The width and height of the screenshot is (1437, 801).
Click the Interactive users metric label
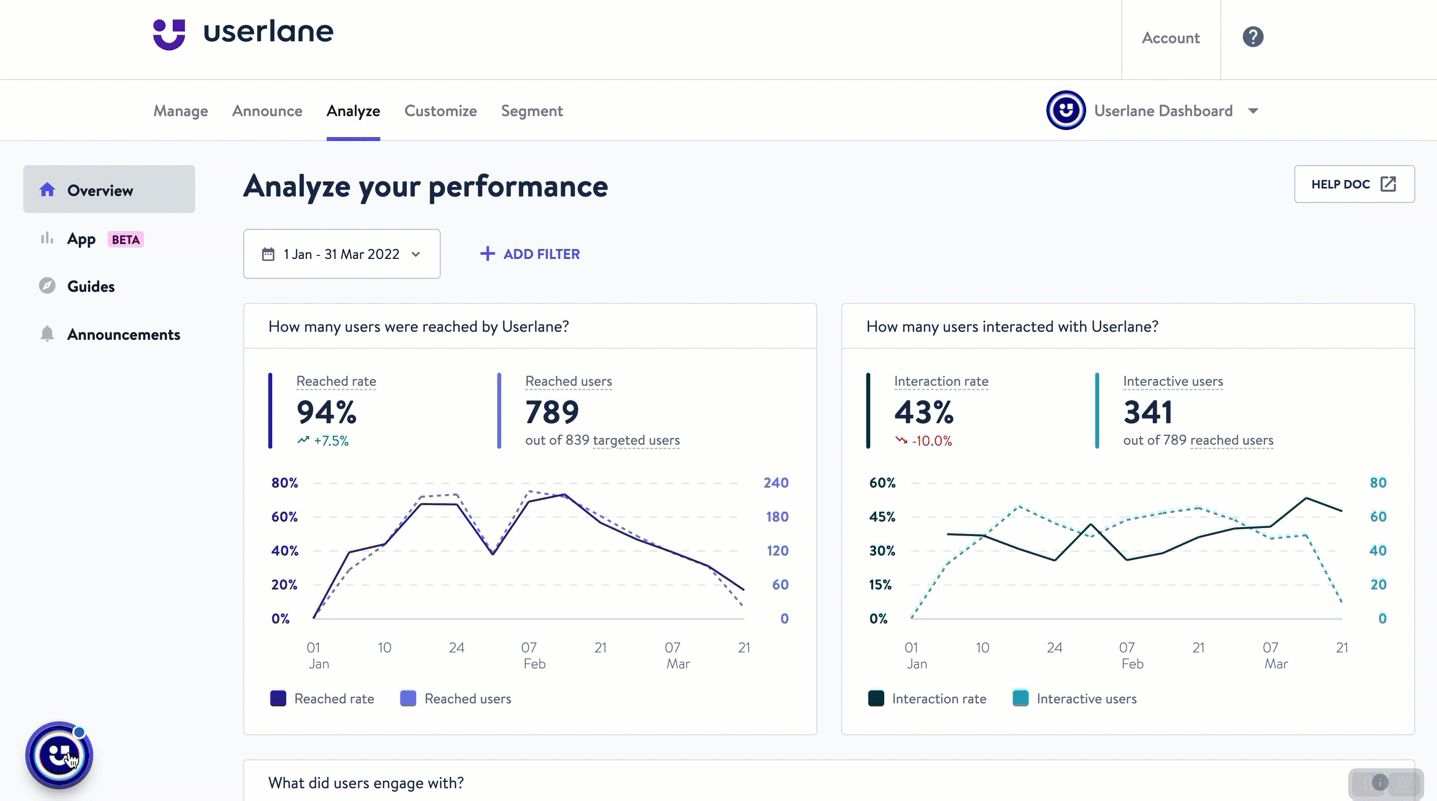(x=1173, y=381)
